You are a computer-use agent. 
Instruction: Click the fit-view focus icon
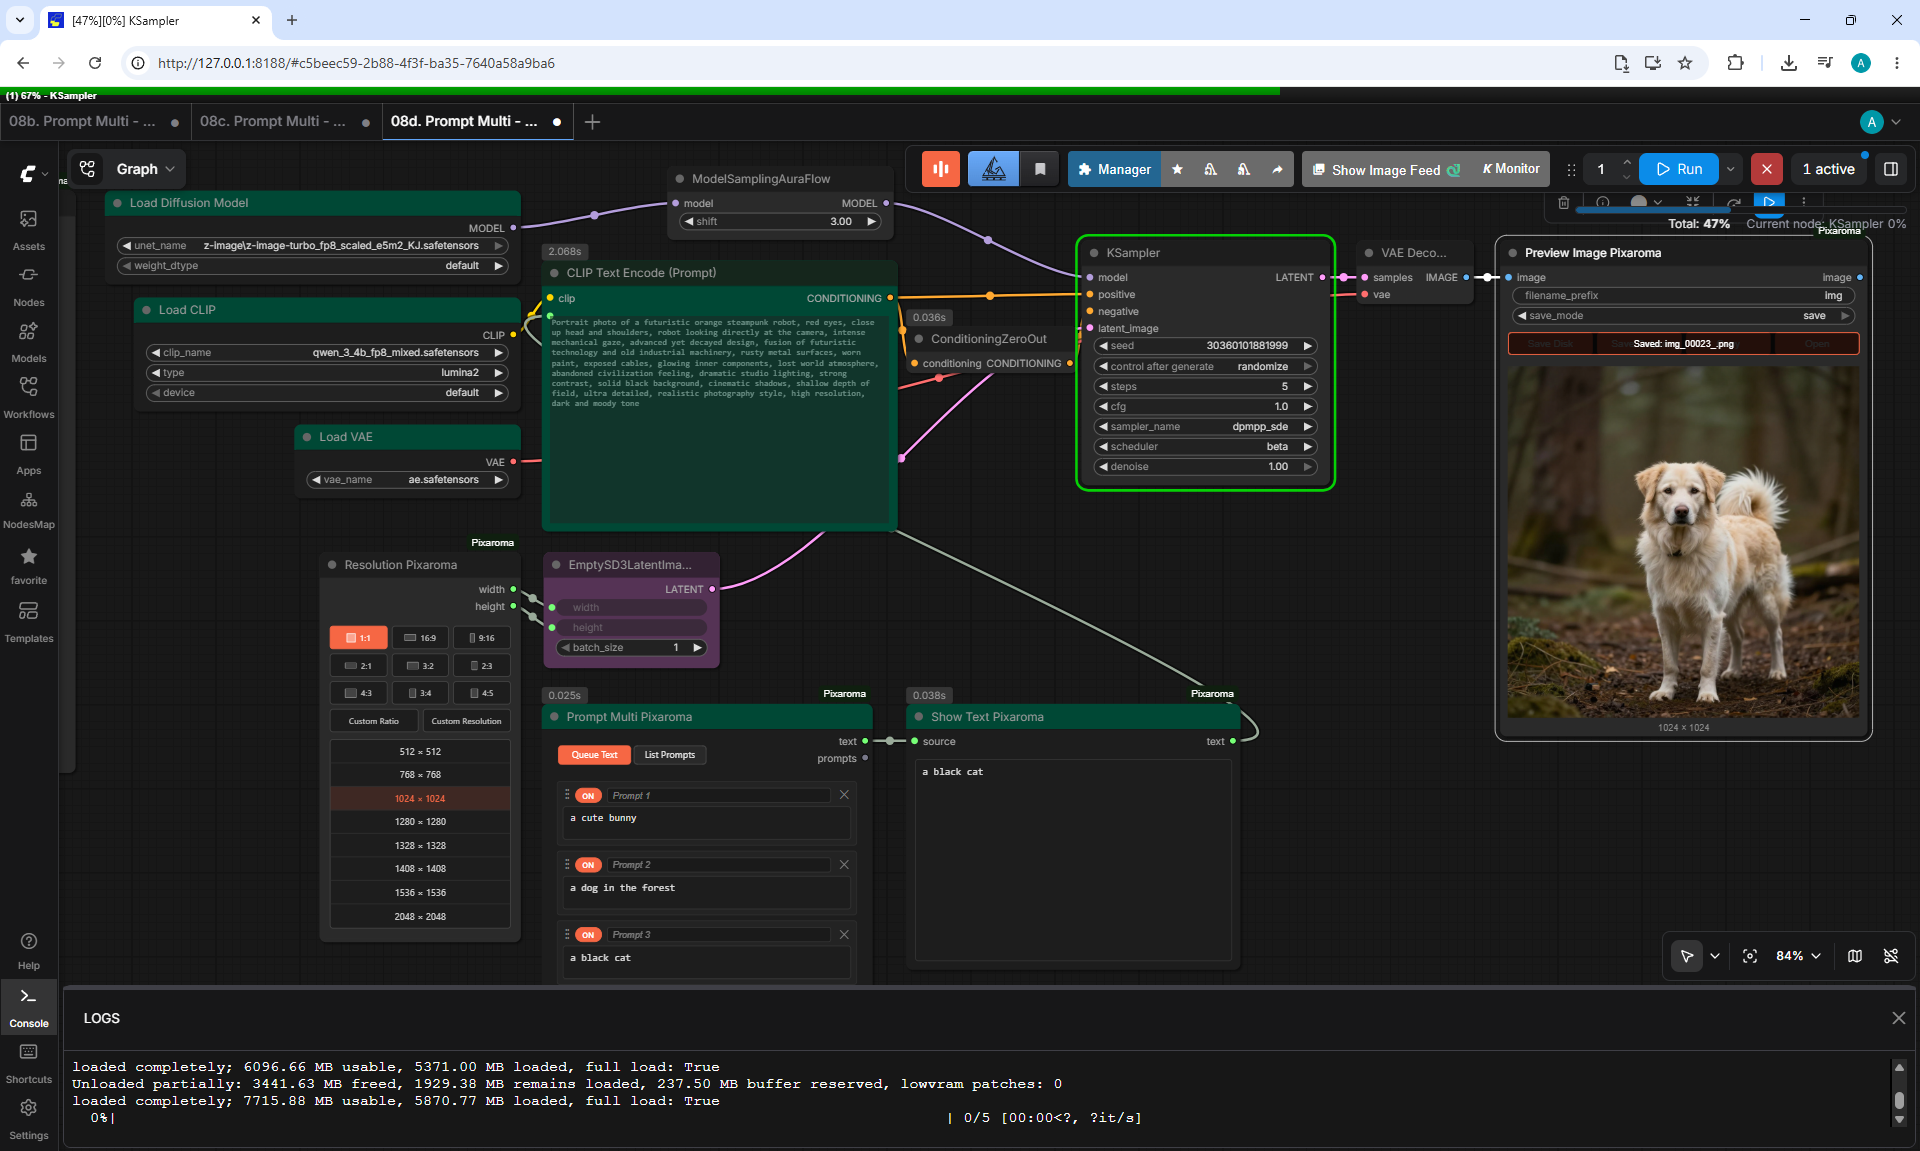[1750, 956]
